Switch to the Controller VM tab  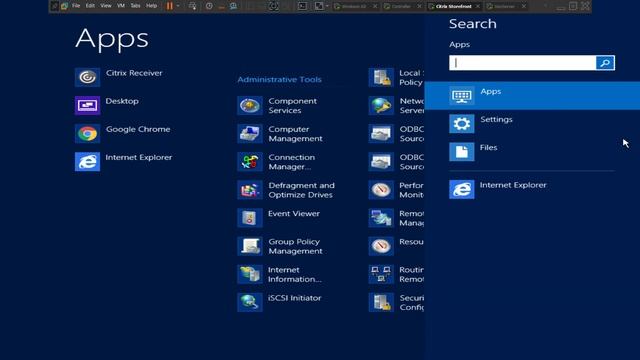pyautogui.click(x=401, y=6)
